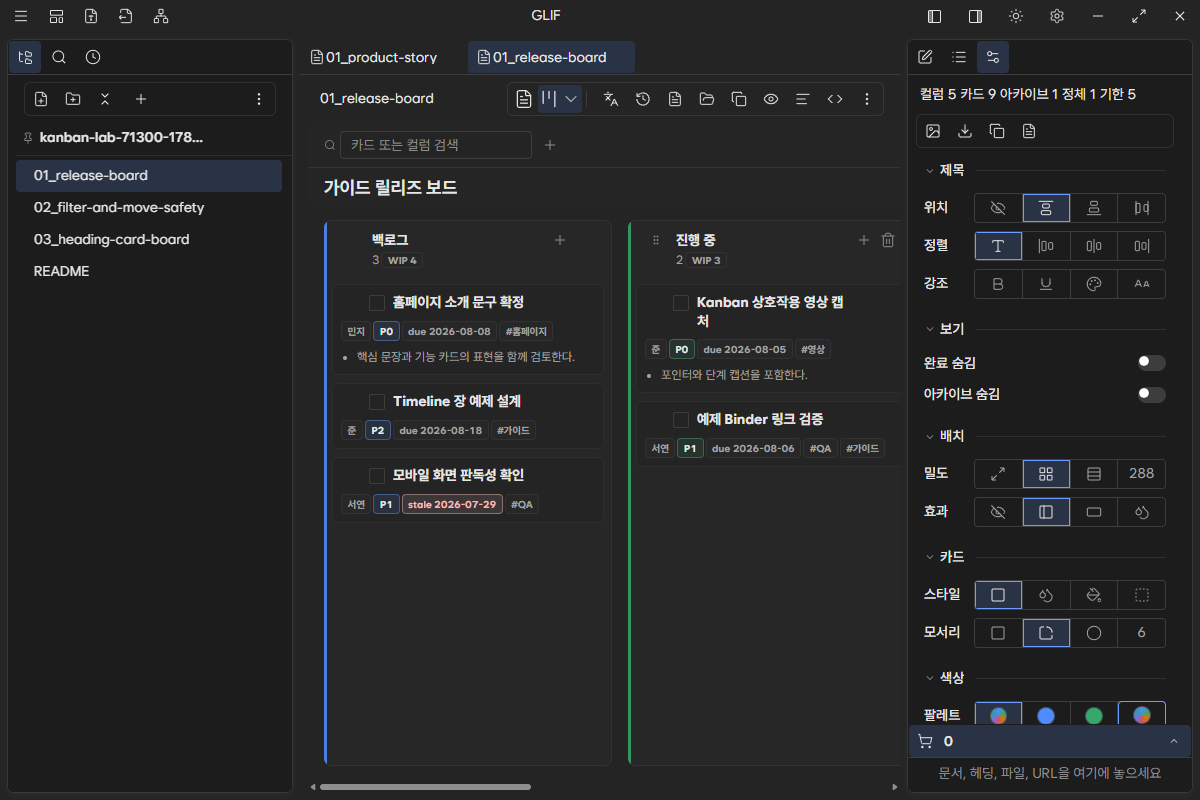Open the list tab in right panel
The width and height of the screenshot is (1200, 800).
coord(959,57)
